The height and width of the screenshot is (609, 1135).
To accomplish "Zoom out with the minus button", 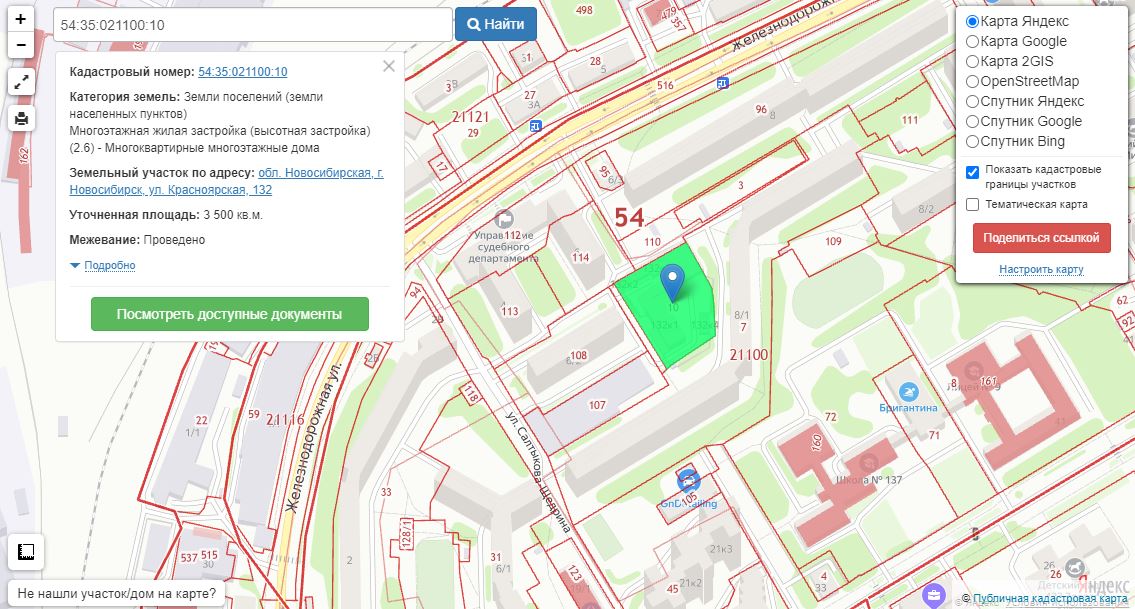I will pyautogui.click(x=21, y=45).
